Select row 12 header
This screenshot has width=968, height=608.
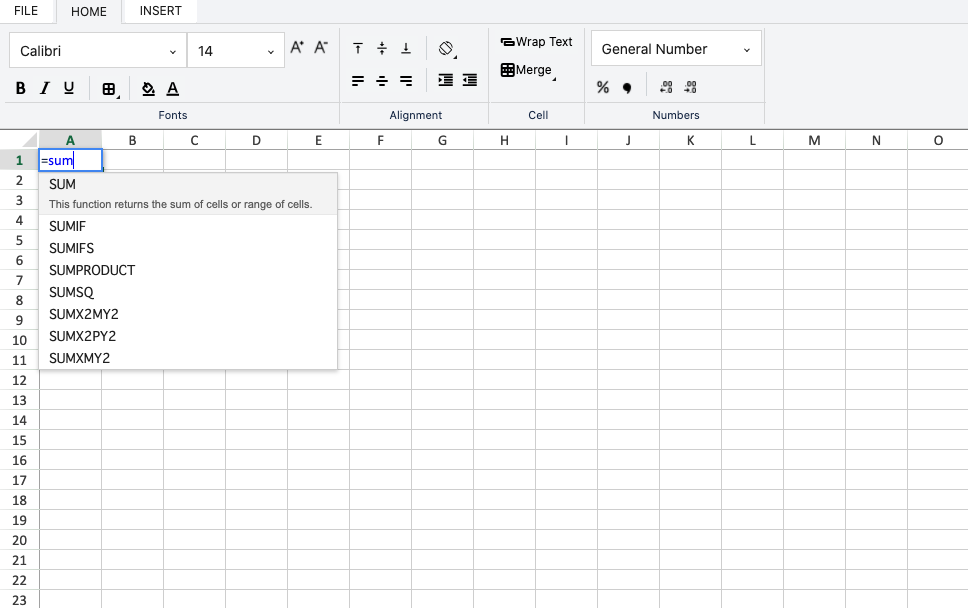tap(19, 380)
